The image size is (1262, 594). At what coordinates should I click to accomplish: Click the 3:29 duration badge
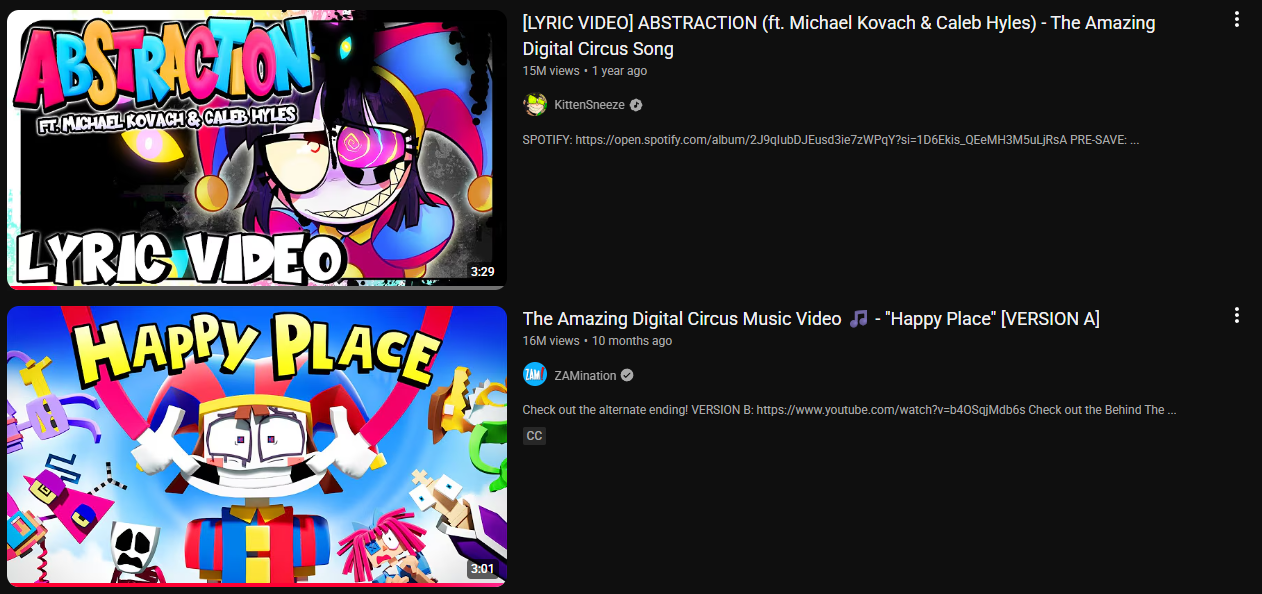click(x=482, y=271)
